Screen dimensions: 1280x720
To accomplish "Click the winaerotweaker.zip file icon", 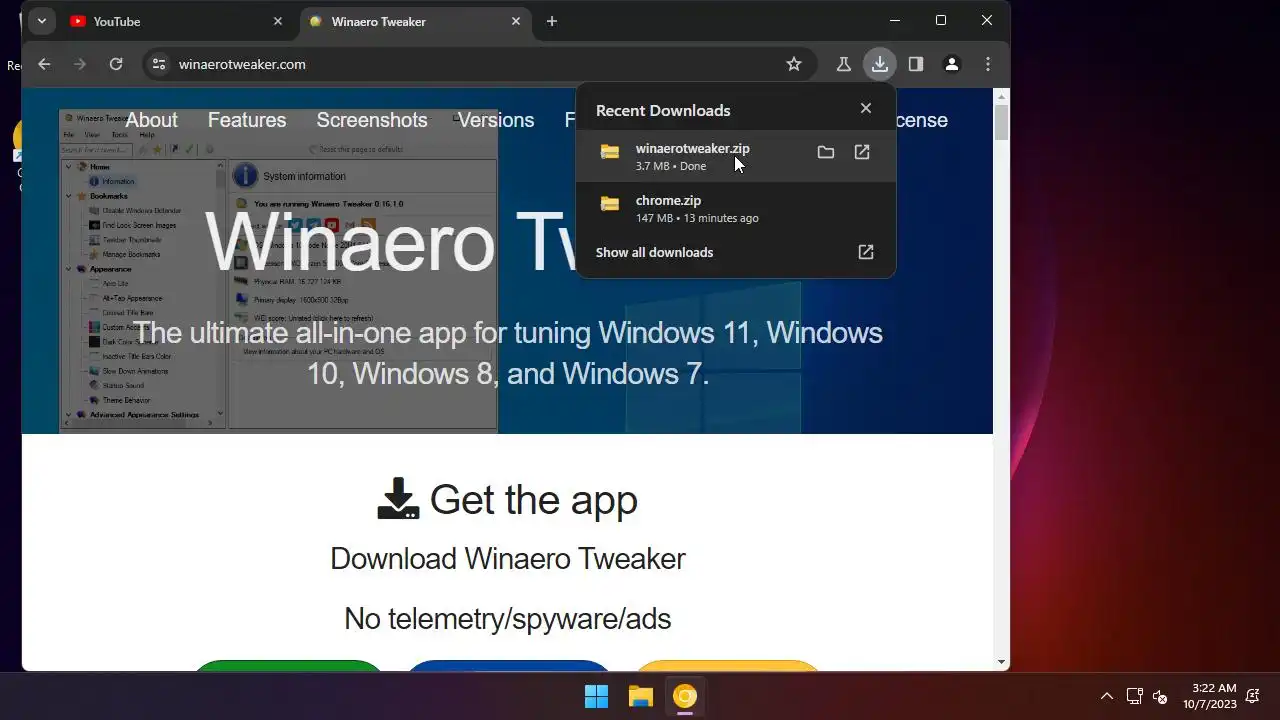I will (609, 152).
